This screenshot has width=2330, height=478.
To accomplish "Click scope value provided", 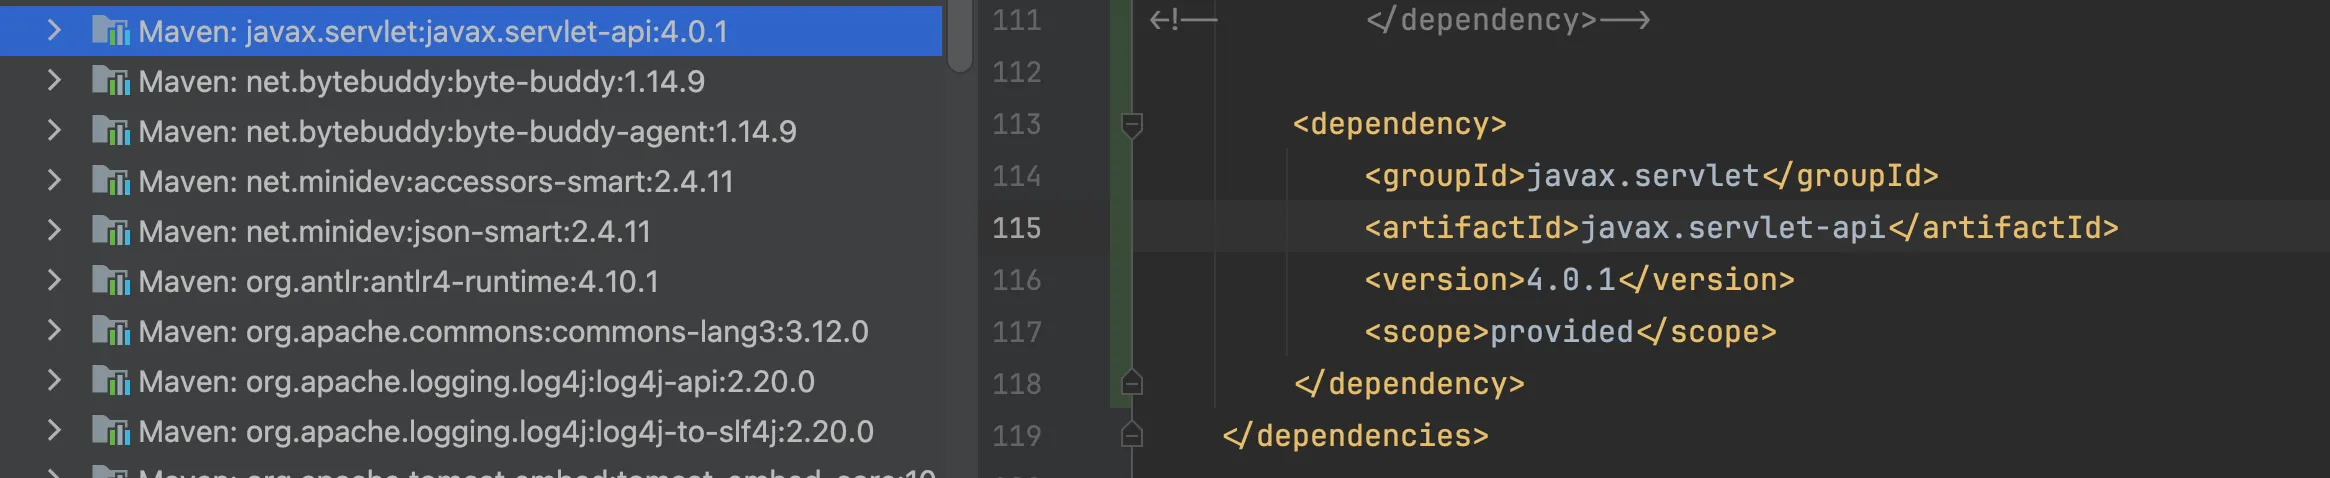I will point(1561,332).
